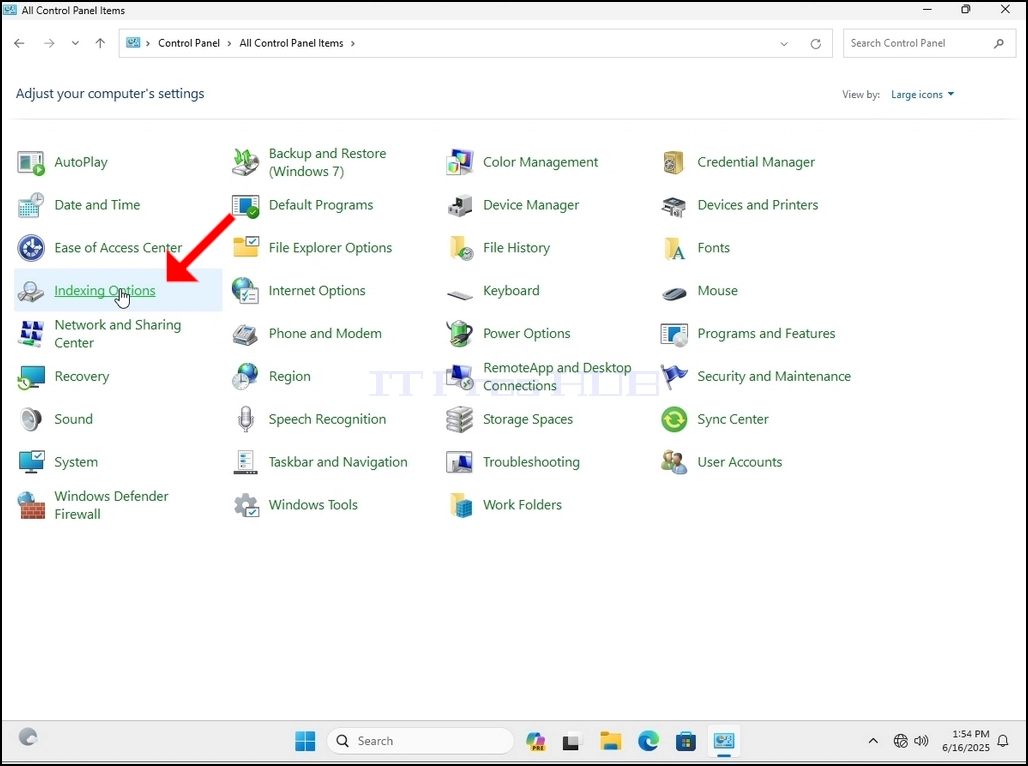Open the Troubleshooting link
This screenshot has width=1028, height=766.
tap(531, 462)
